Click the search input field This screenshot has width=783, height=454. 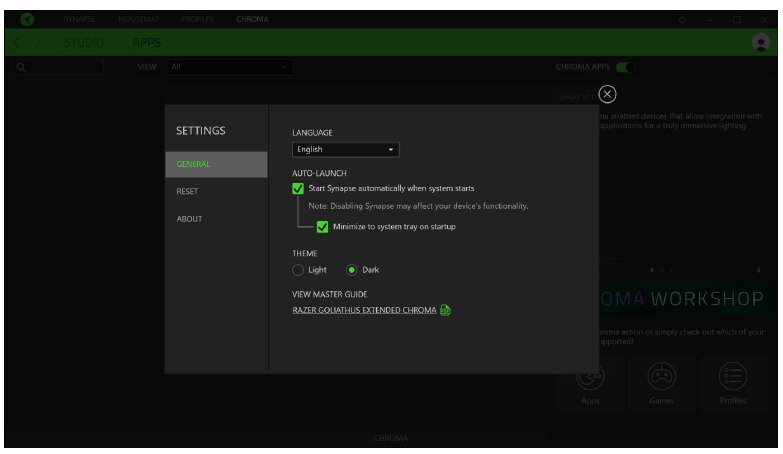tap(58, 67)
